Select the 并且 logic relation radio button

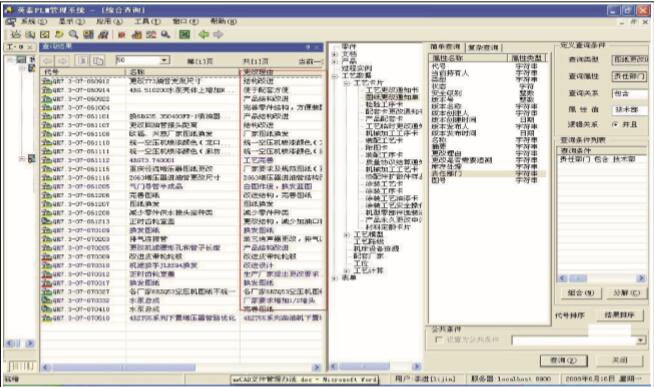(x=615, y=124)
